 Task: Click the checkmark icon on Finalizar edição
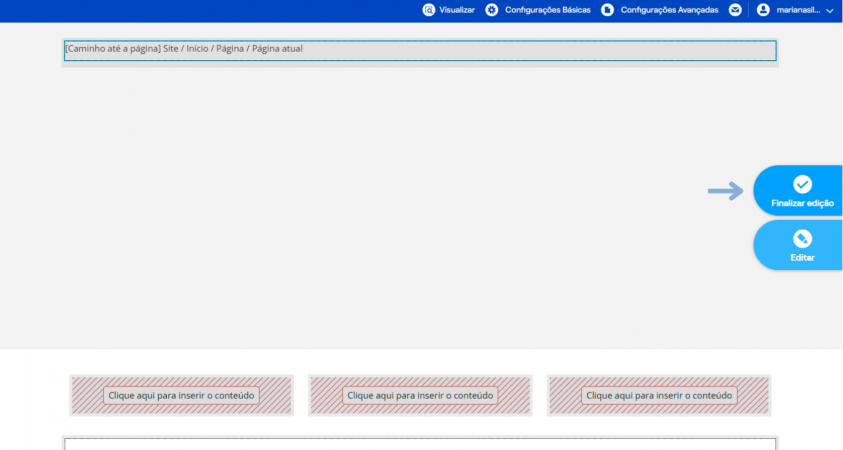[802, 184]
